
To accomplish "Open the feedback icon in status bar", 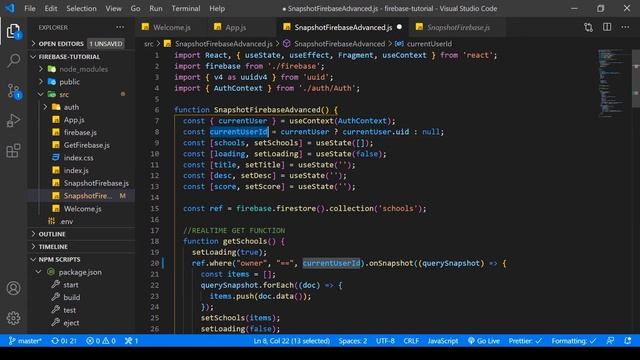I will click(x=610, y=341).
